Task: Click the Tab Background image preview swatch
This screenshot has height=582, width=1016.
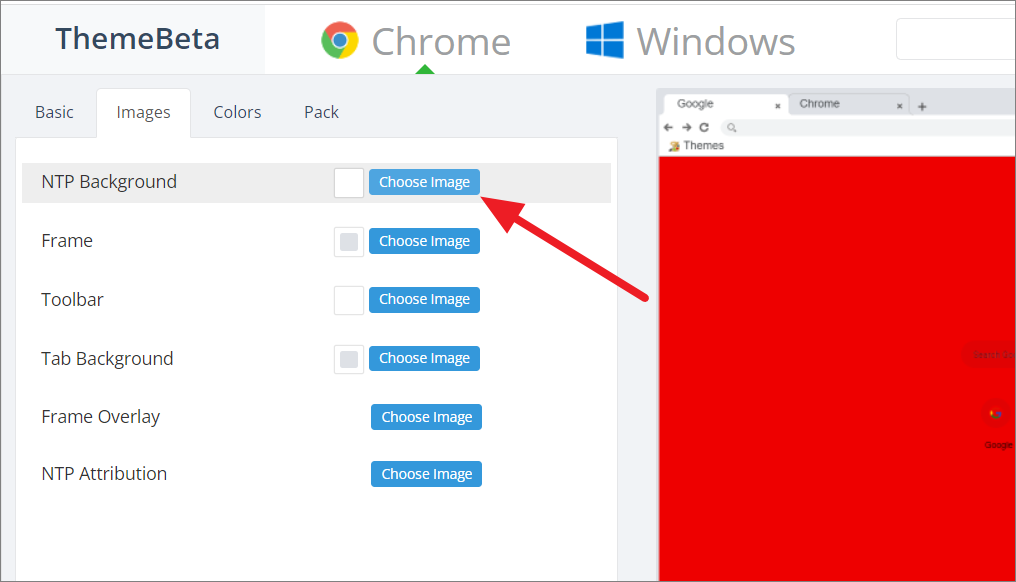Action: [349, 359]
